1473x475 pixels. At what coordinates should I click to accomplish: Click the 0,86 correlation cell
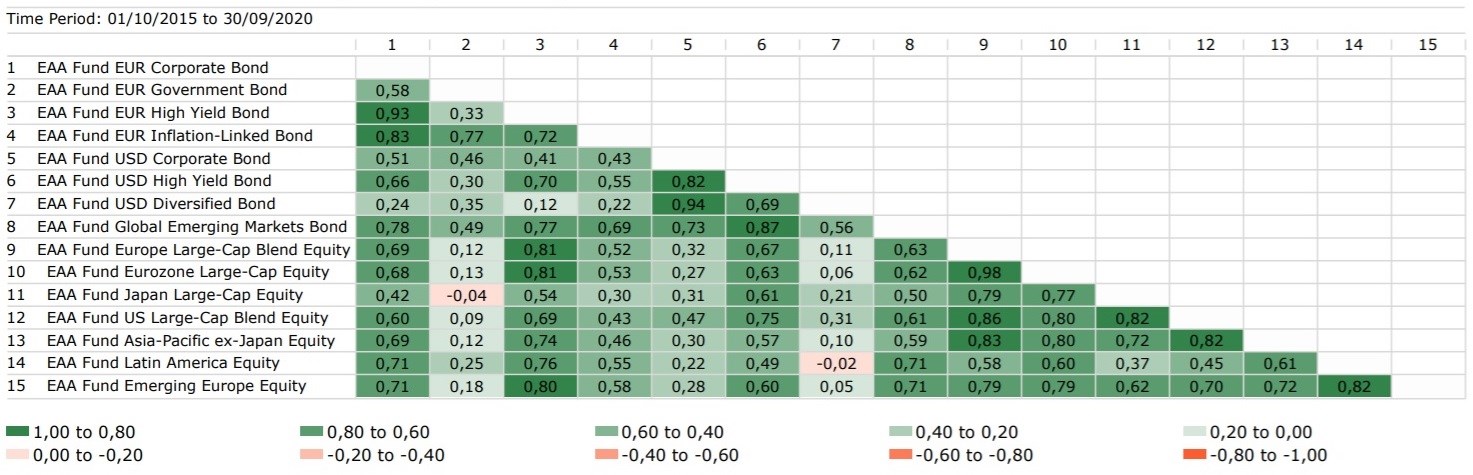[984, 318]
